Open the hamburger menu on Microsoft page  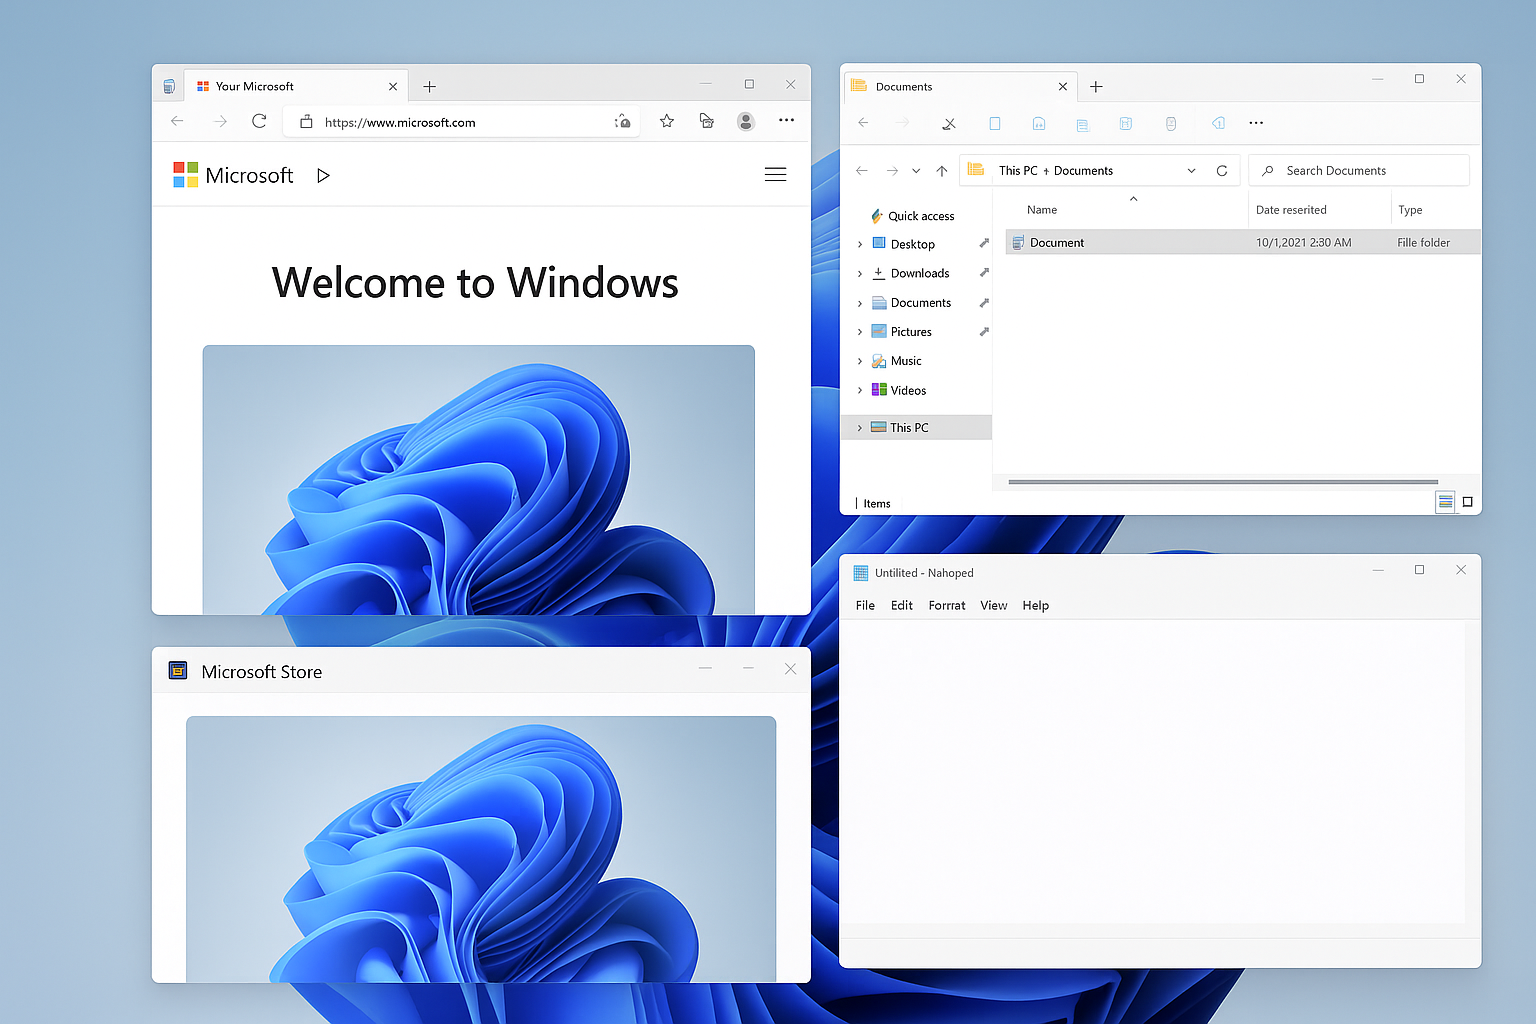pos(775,175)
